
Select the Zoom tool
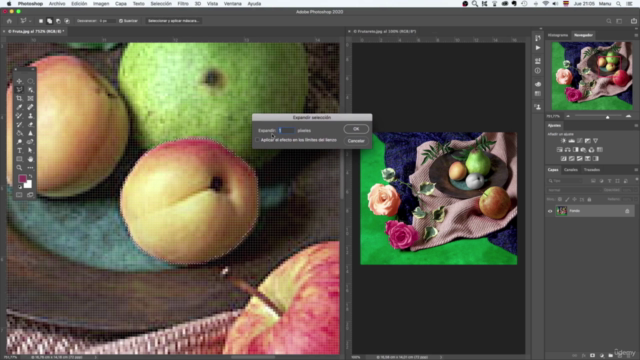[x=19, y=168]
